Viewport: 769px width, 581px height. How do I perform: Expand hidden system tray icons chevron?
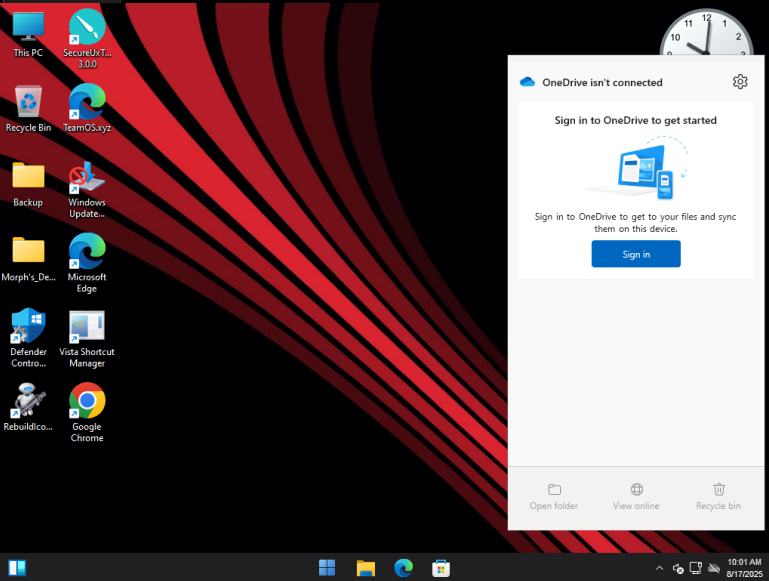pos(659,568)
